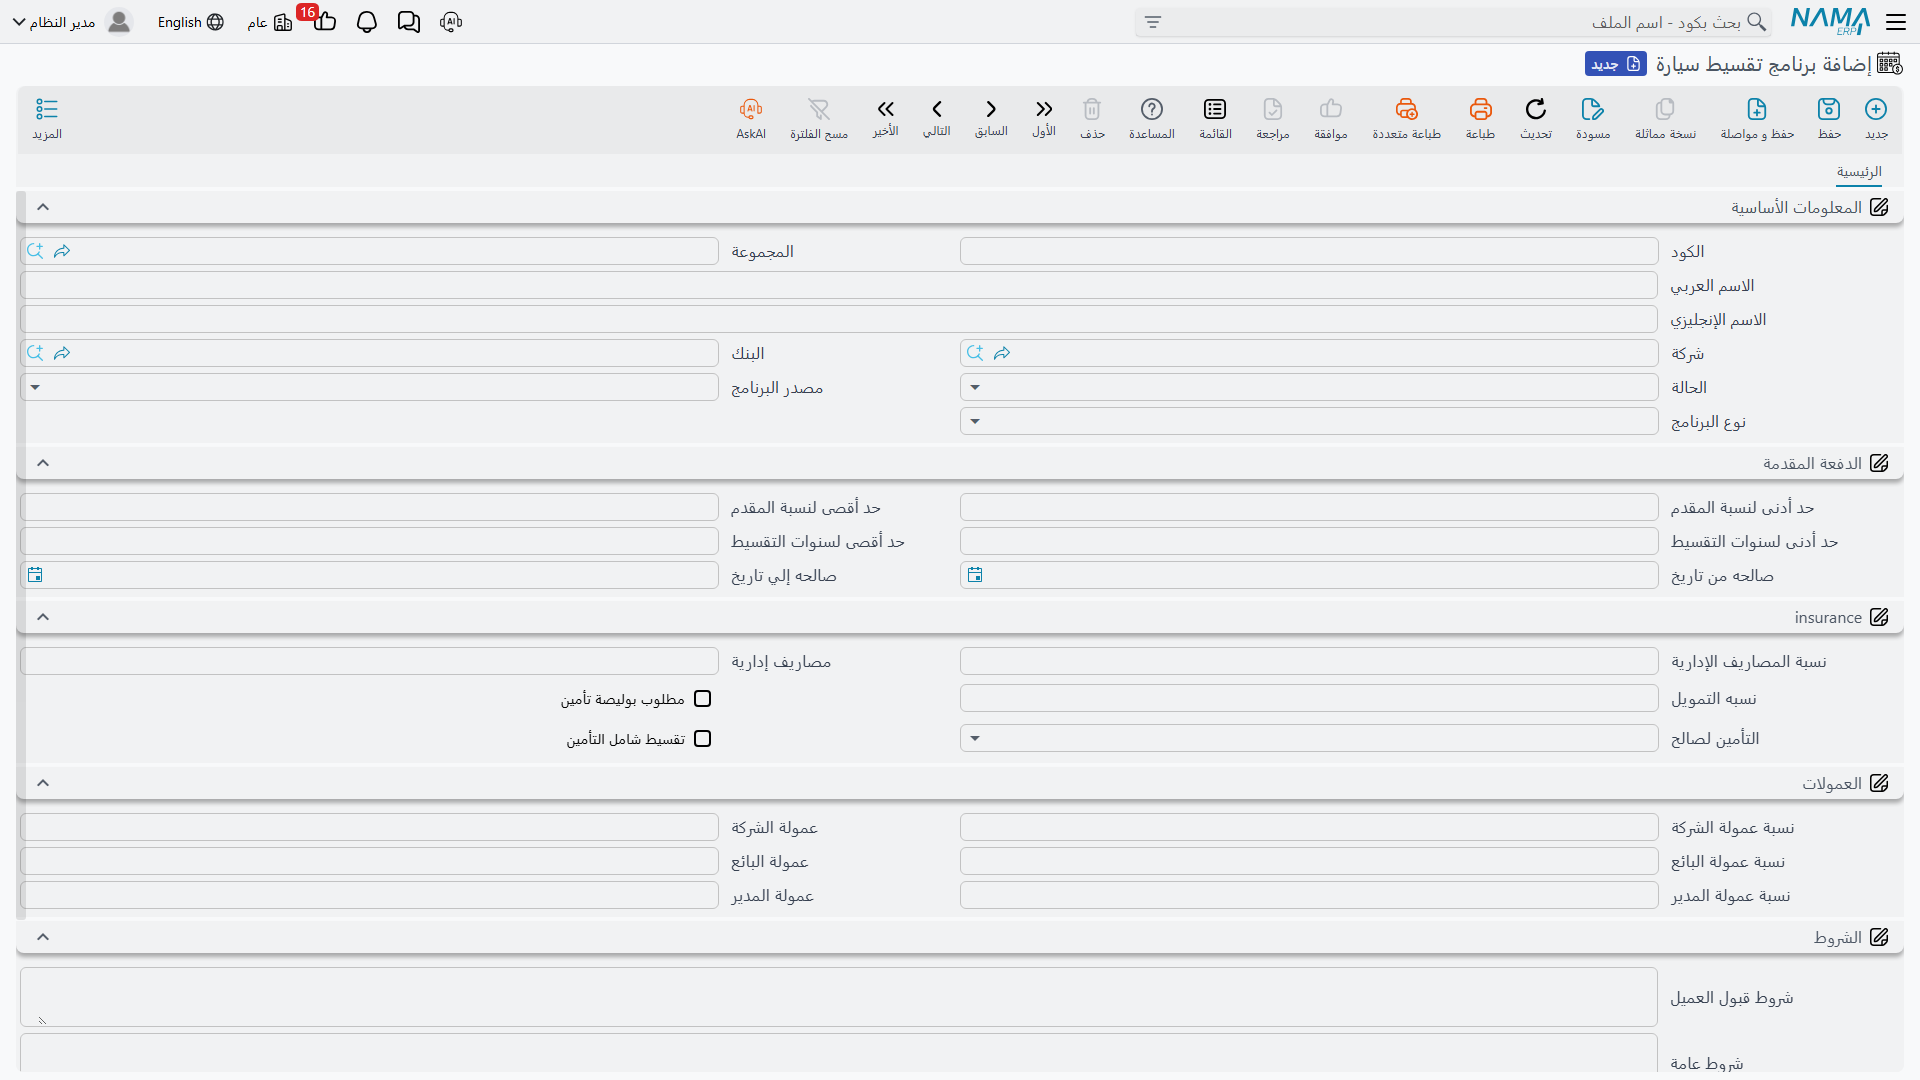Open المساعدة (Help) from the toolbar
Image resolution: width=1920 pixels, height=1080 pixels.
coord(1152,109)
